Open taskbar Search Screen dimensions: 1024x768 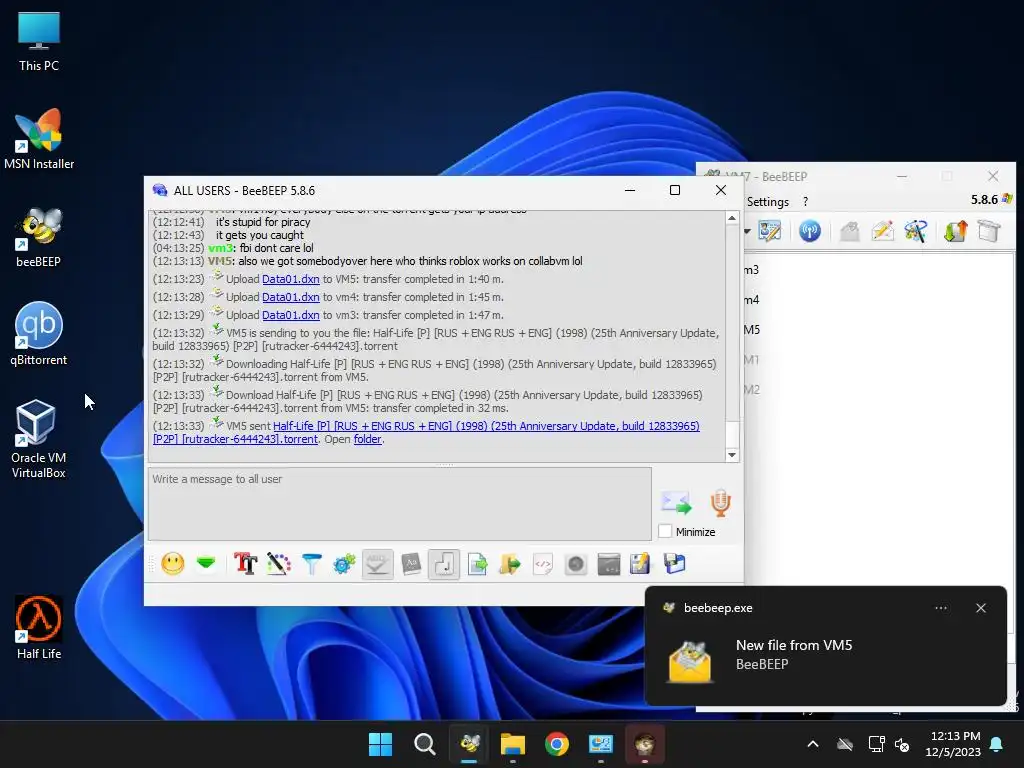pyautogui.click(x=424, y=744)
